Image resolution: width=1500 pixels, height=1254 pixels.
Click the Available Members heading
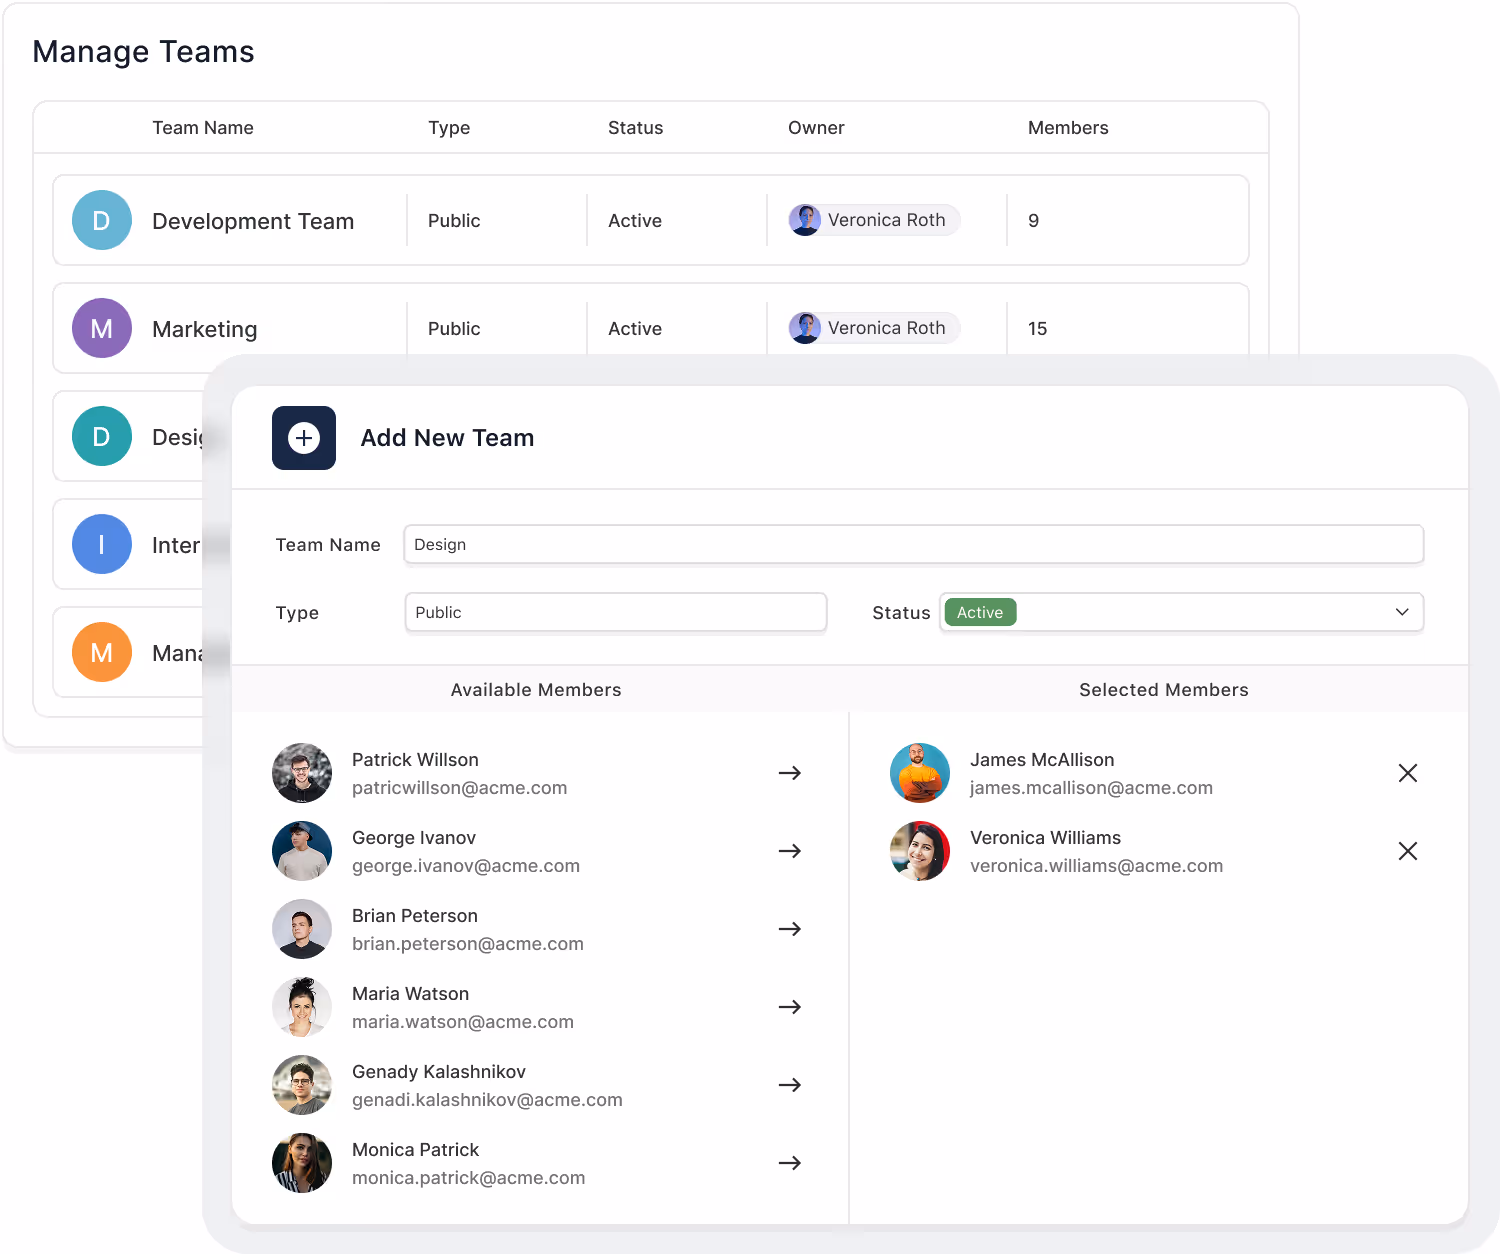click(x=536, y=690)
